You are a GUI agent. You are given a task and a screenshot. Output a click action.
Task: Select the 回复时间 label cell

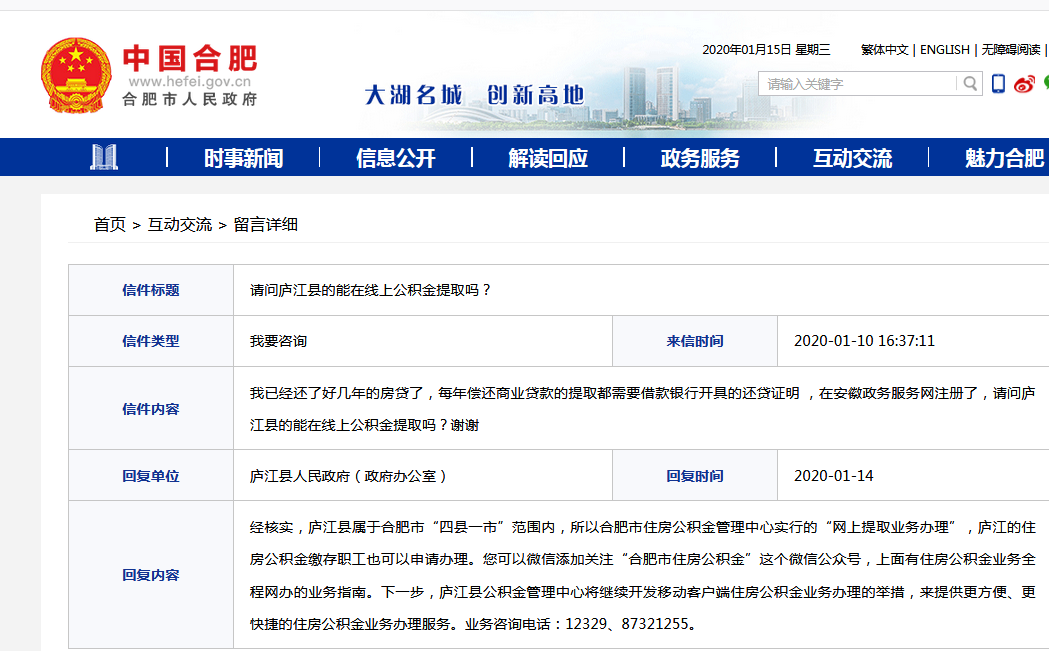695,476
